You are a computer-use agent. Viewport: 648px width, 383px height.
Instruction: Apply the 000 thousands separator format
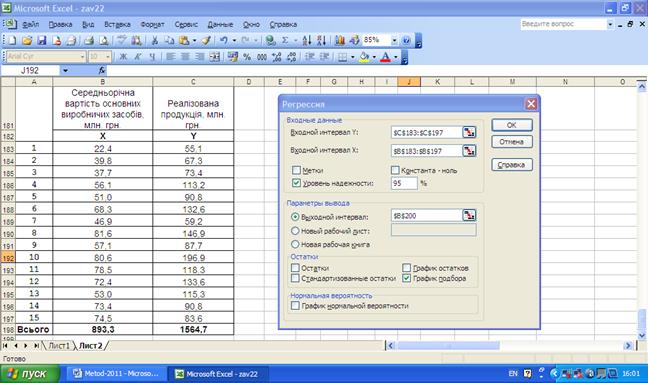click(x=262, y=57)
